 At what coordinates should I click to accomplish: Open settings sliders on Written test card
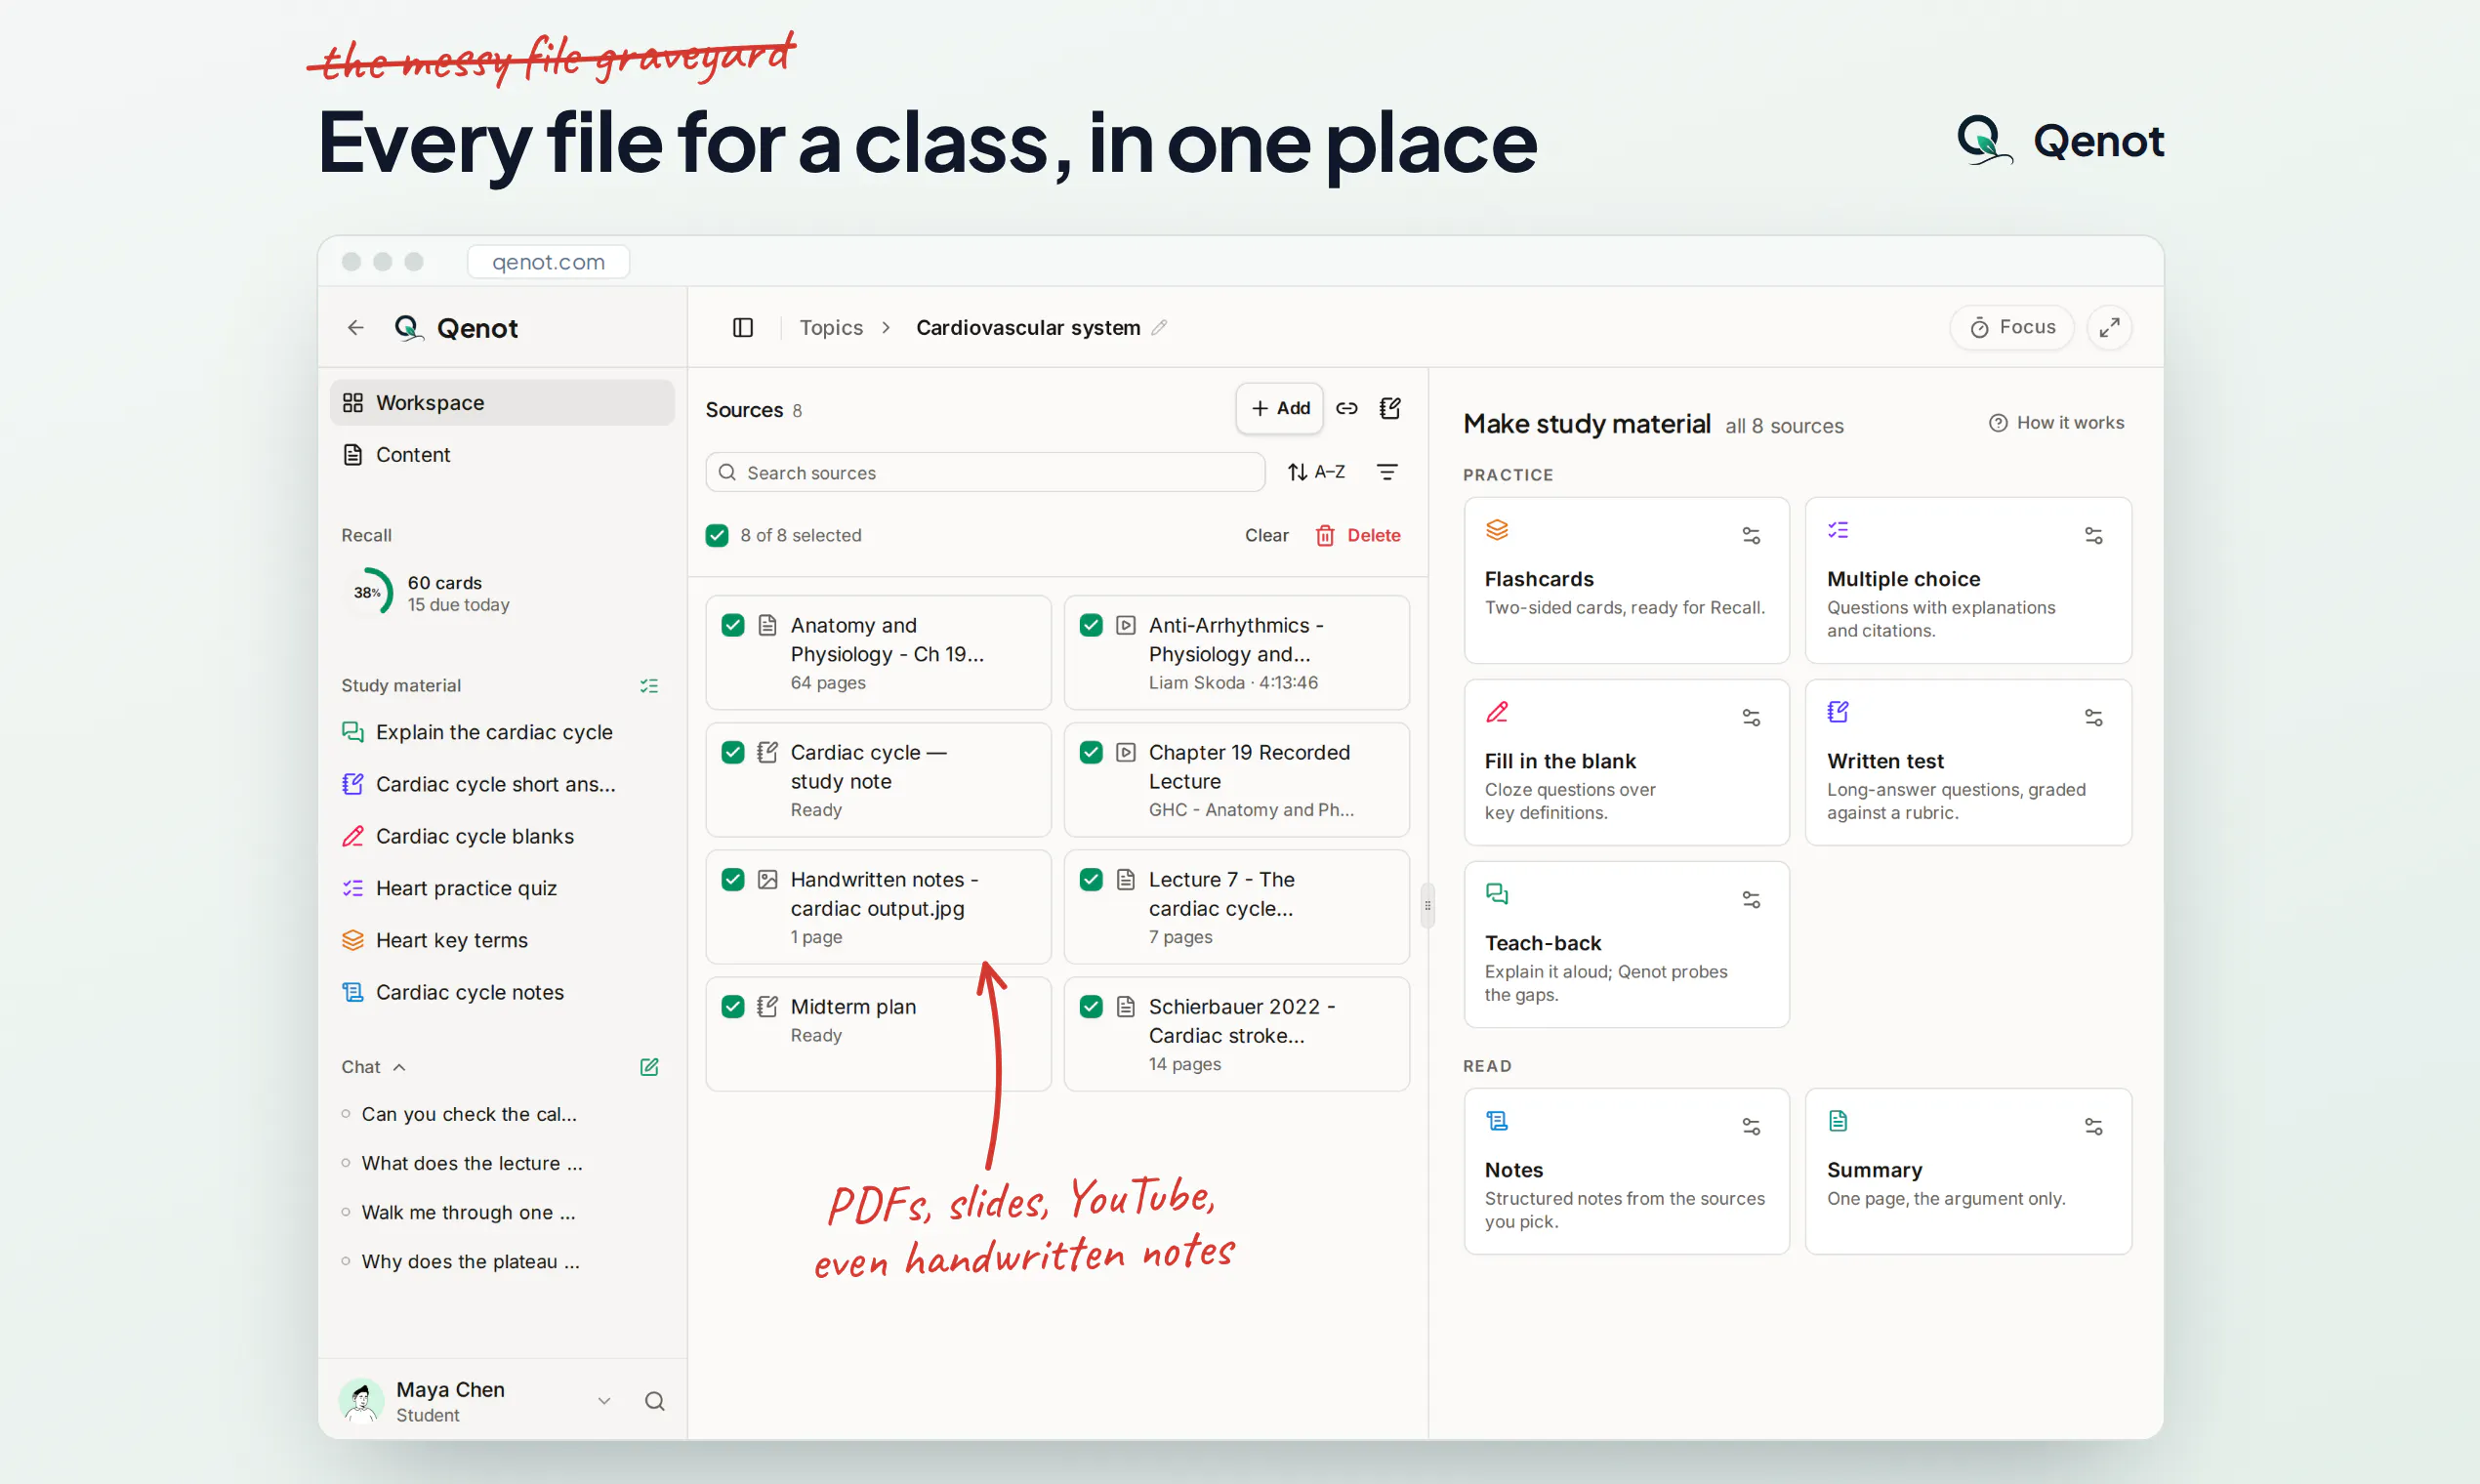(2093, 718)
